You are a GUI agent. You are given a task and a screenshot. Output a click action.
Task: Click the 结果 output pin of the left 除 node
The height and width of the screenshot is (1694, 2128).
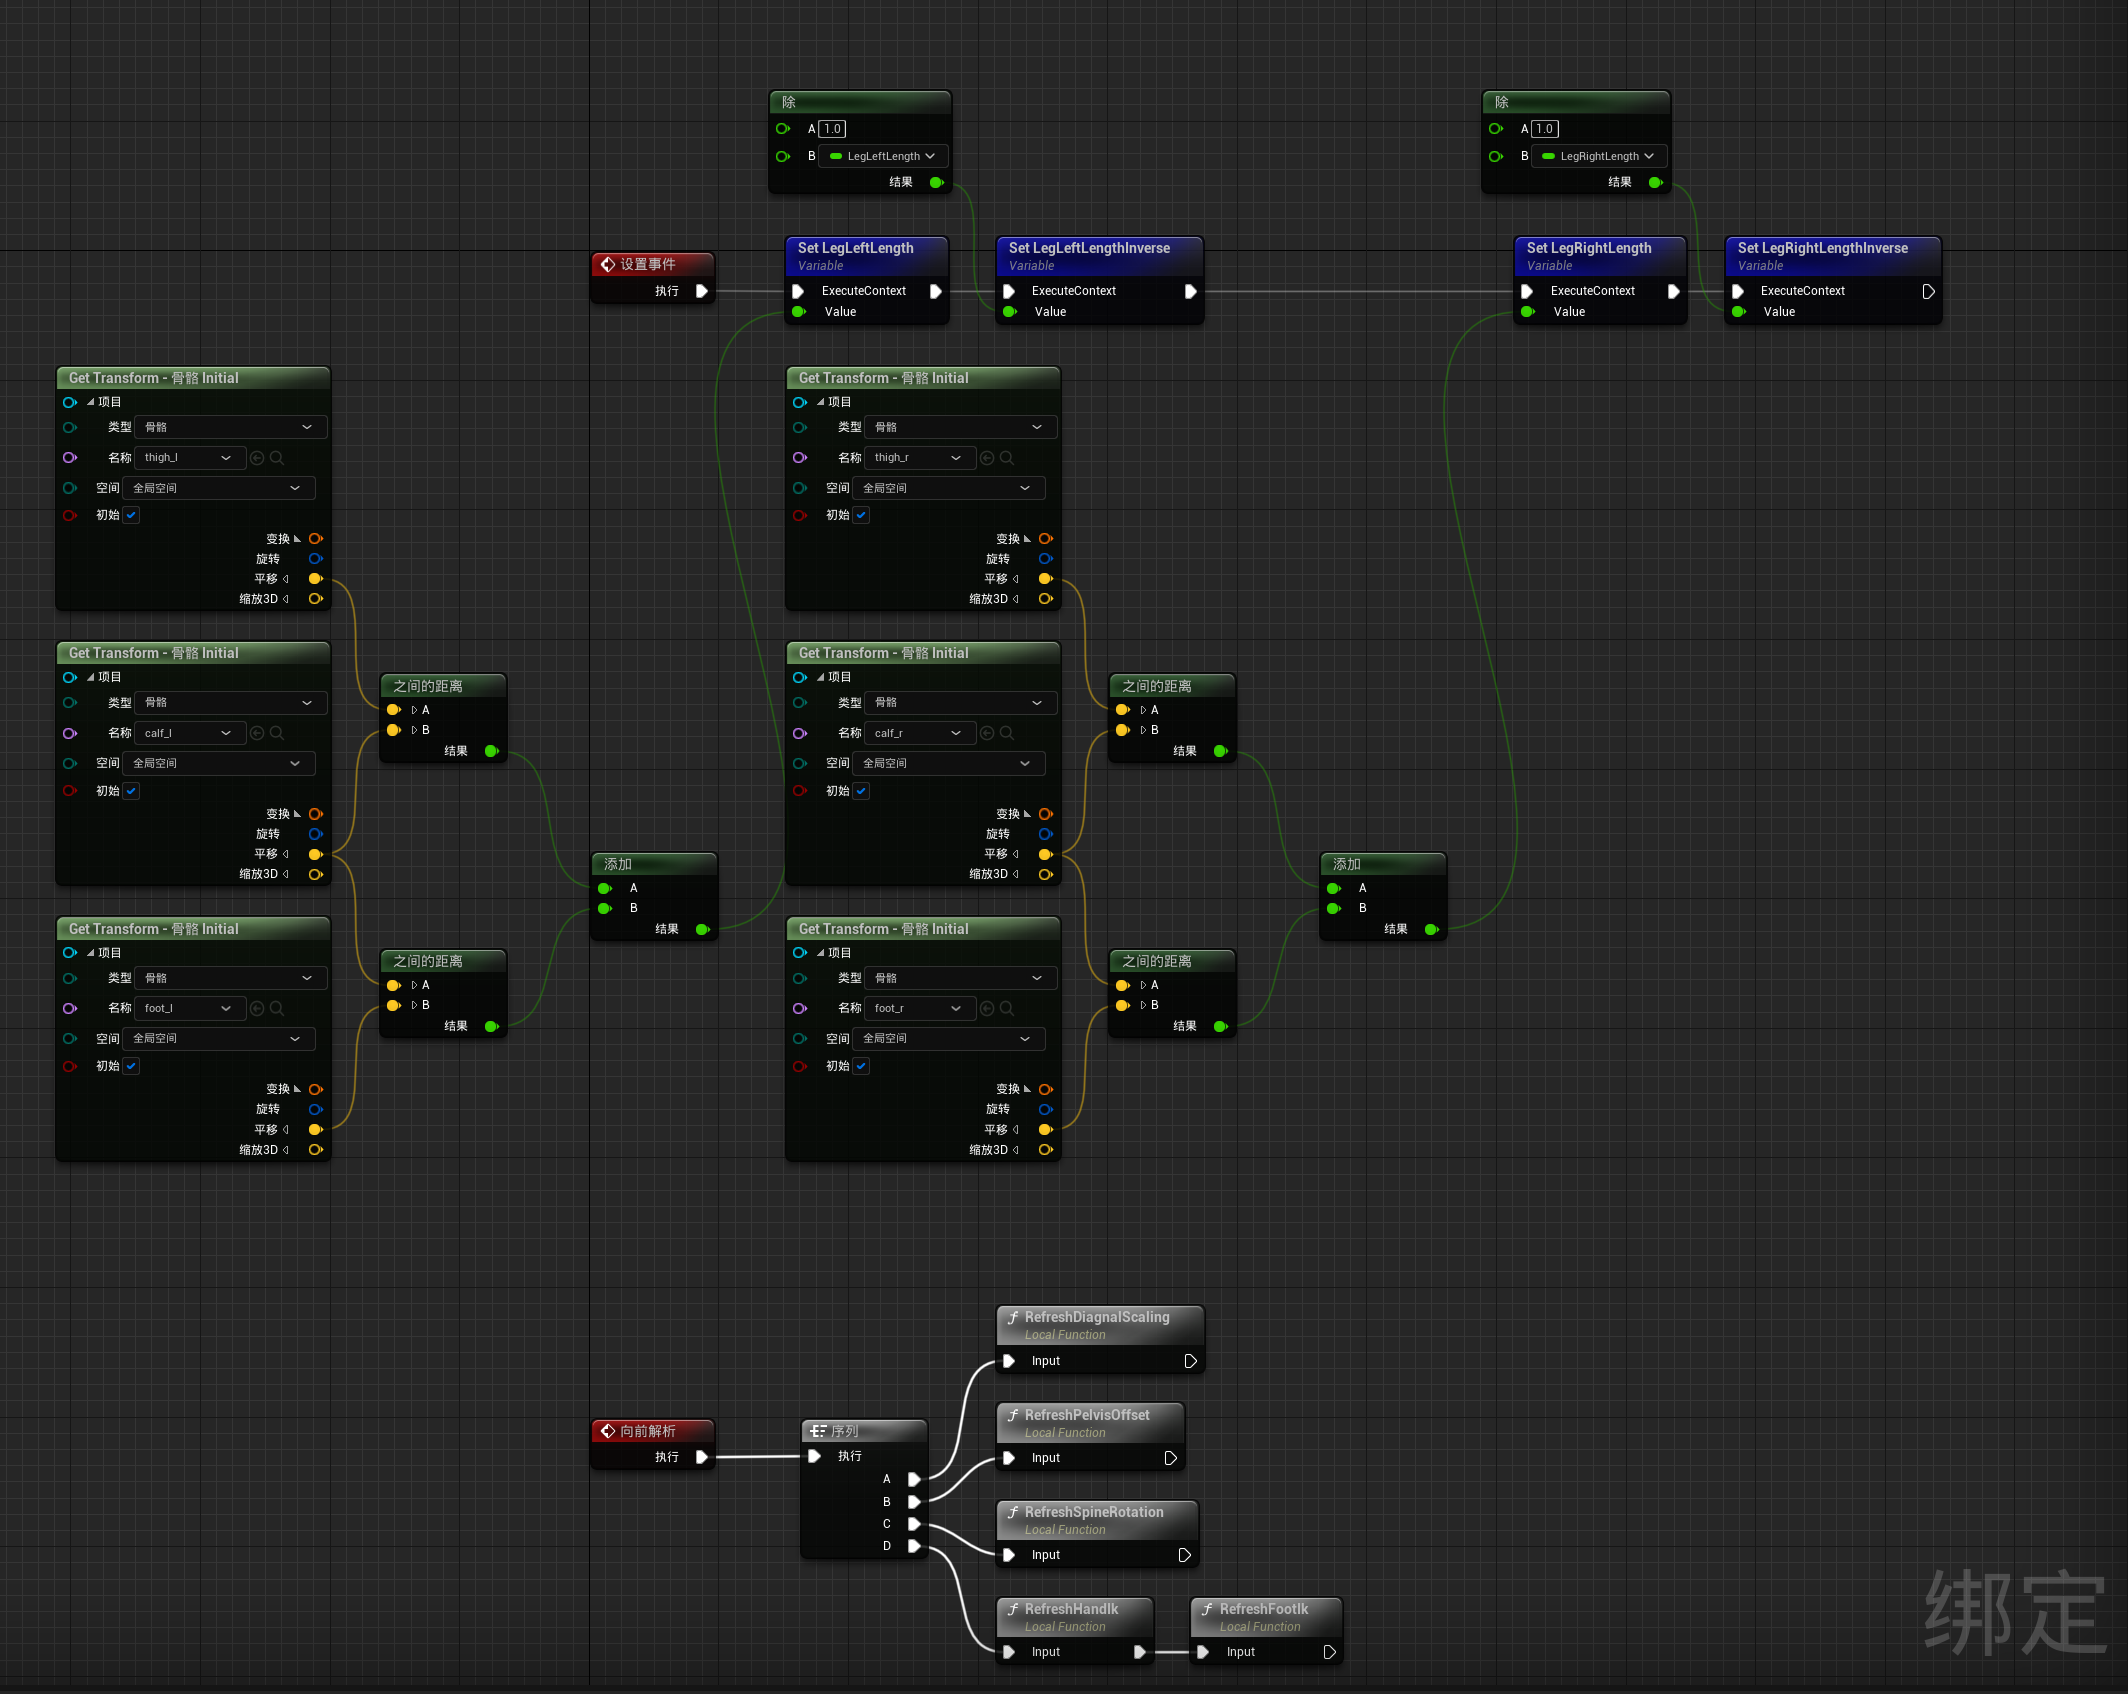pyautogui.click(x=937, y=182)
